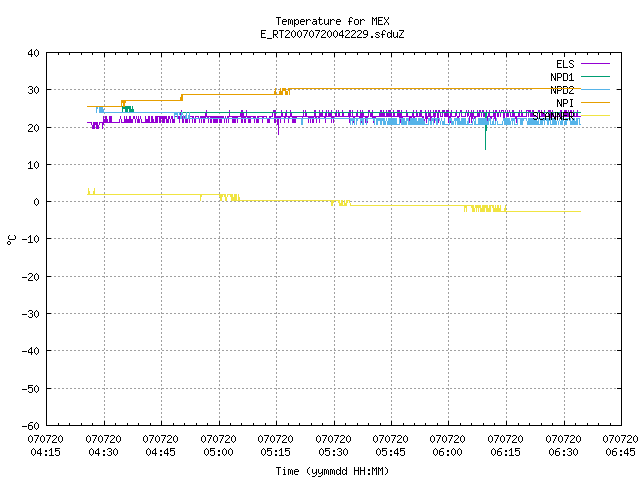Viewport: 640px width, 480px height.
Task: Click the y-axis label 30
Action: (33, 90)
